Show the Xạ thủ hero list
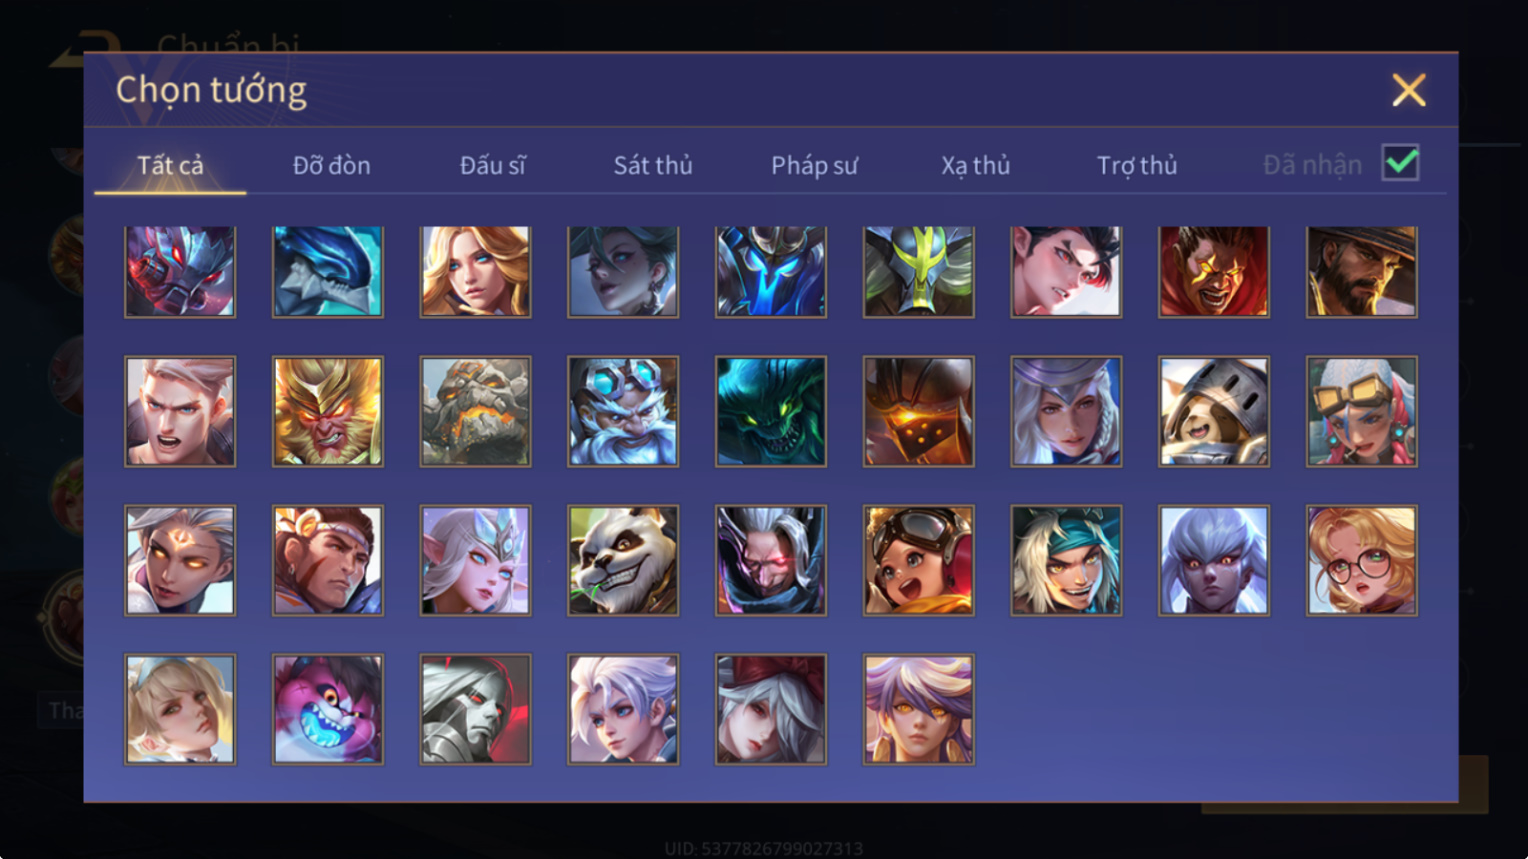The image size is (1528, 859). click(x=975, y=165)
